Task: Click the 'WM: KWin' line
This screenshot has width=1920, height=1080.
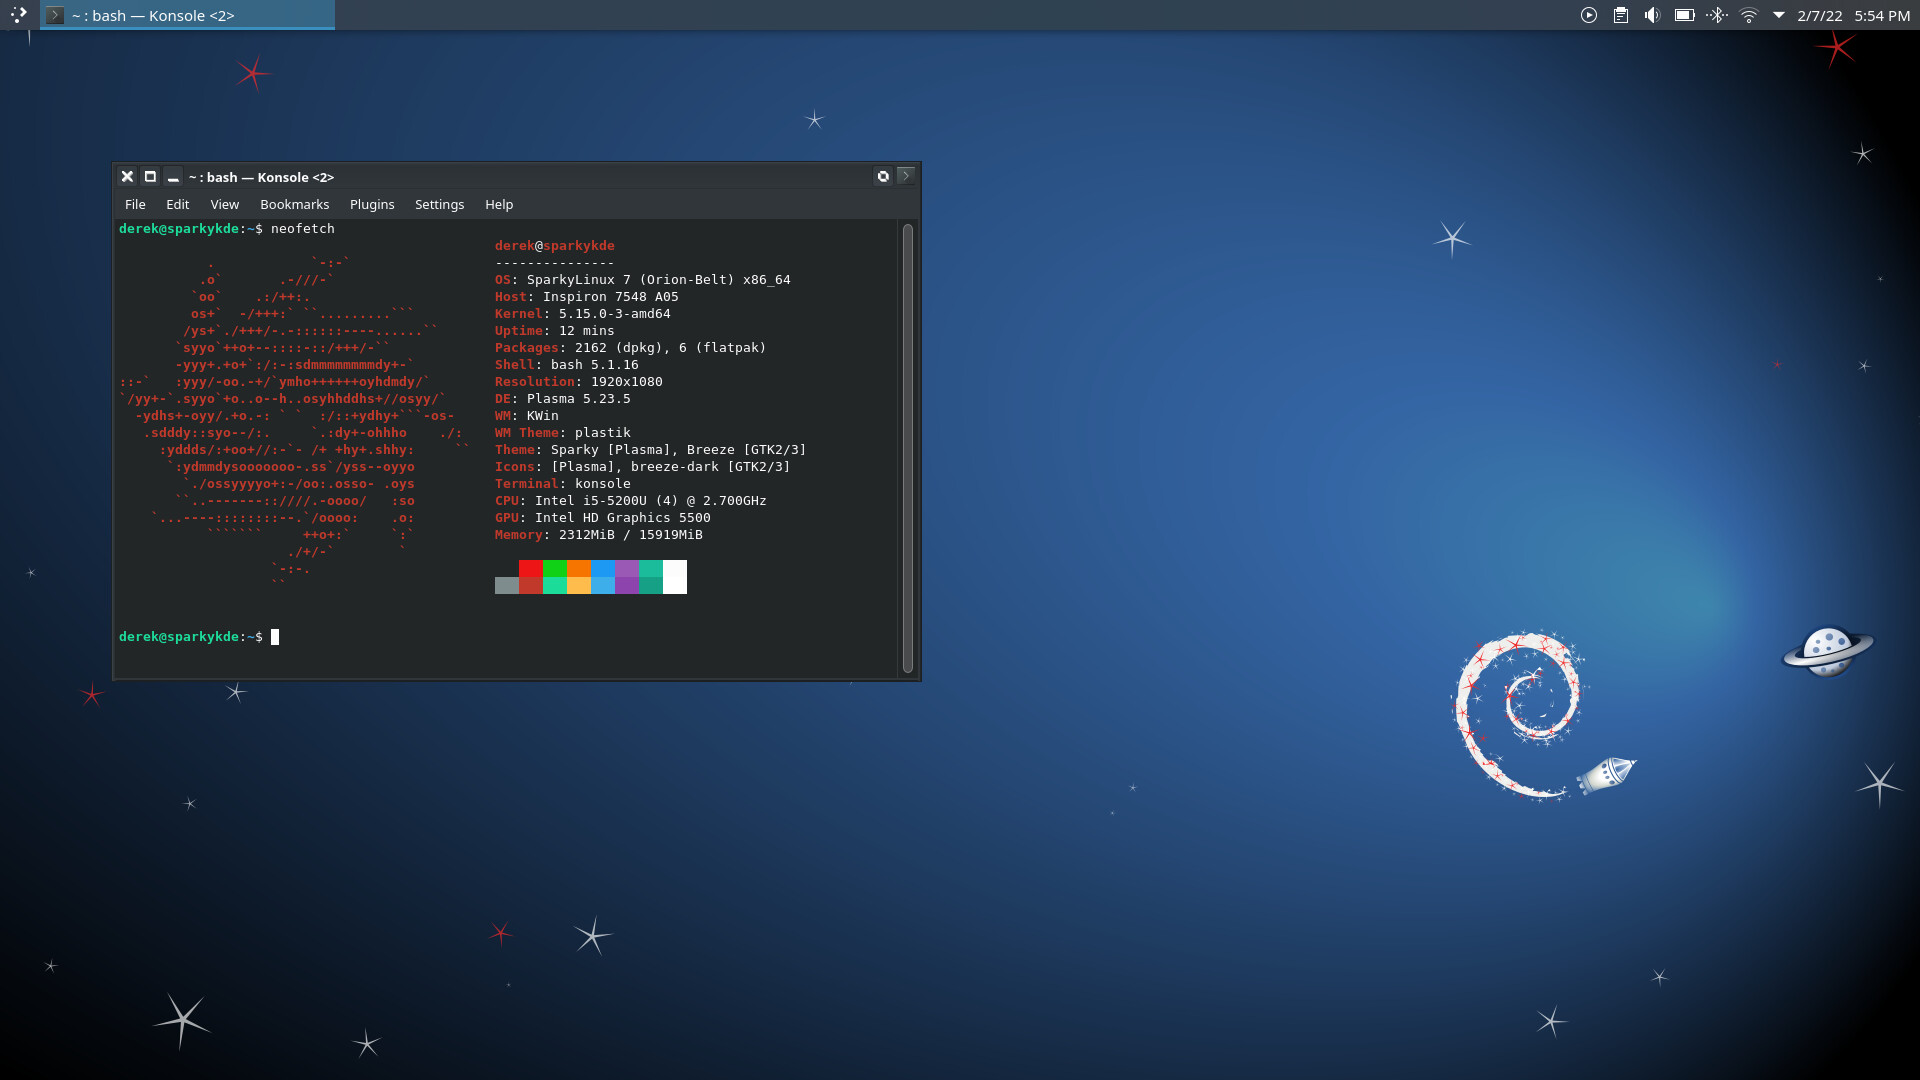Action: pos(527,416)
